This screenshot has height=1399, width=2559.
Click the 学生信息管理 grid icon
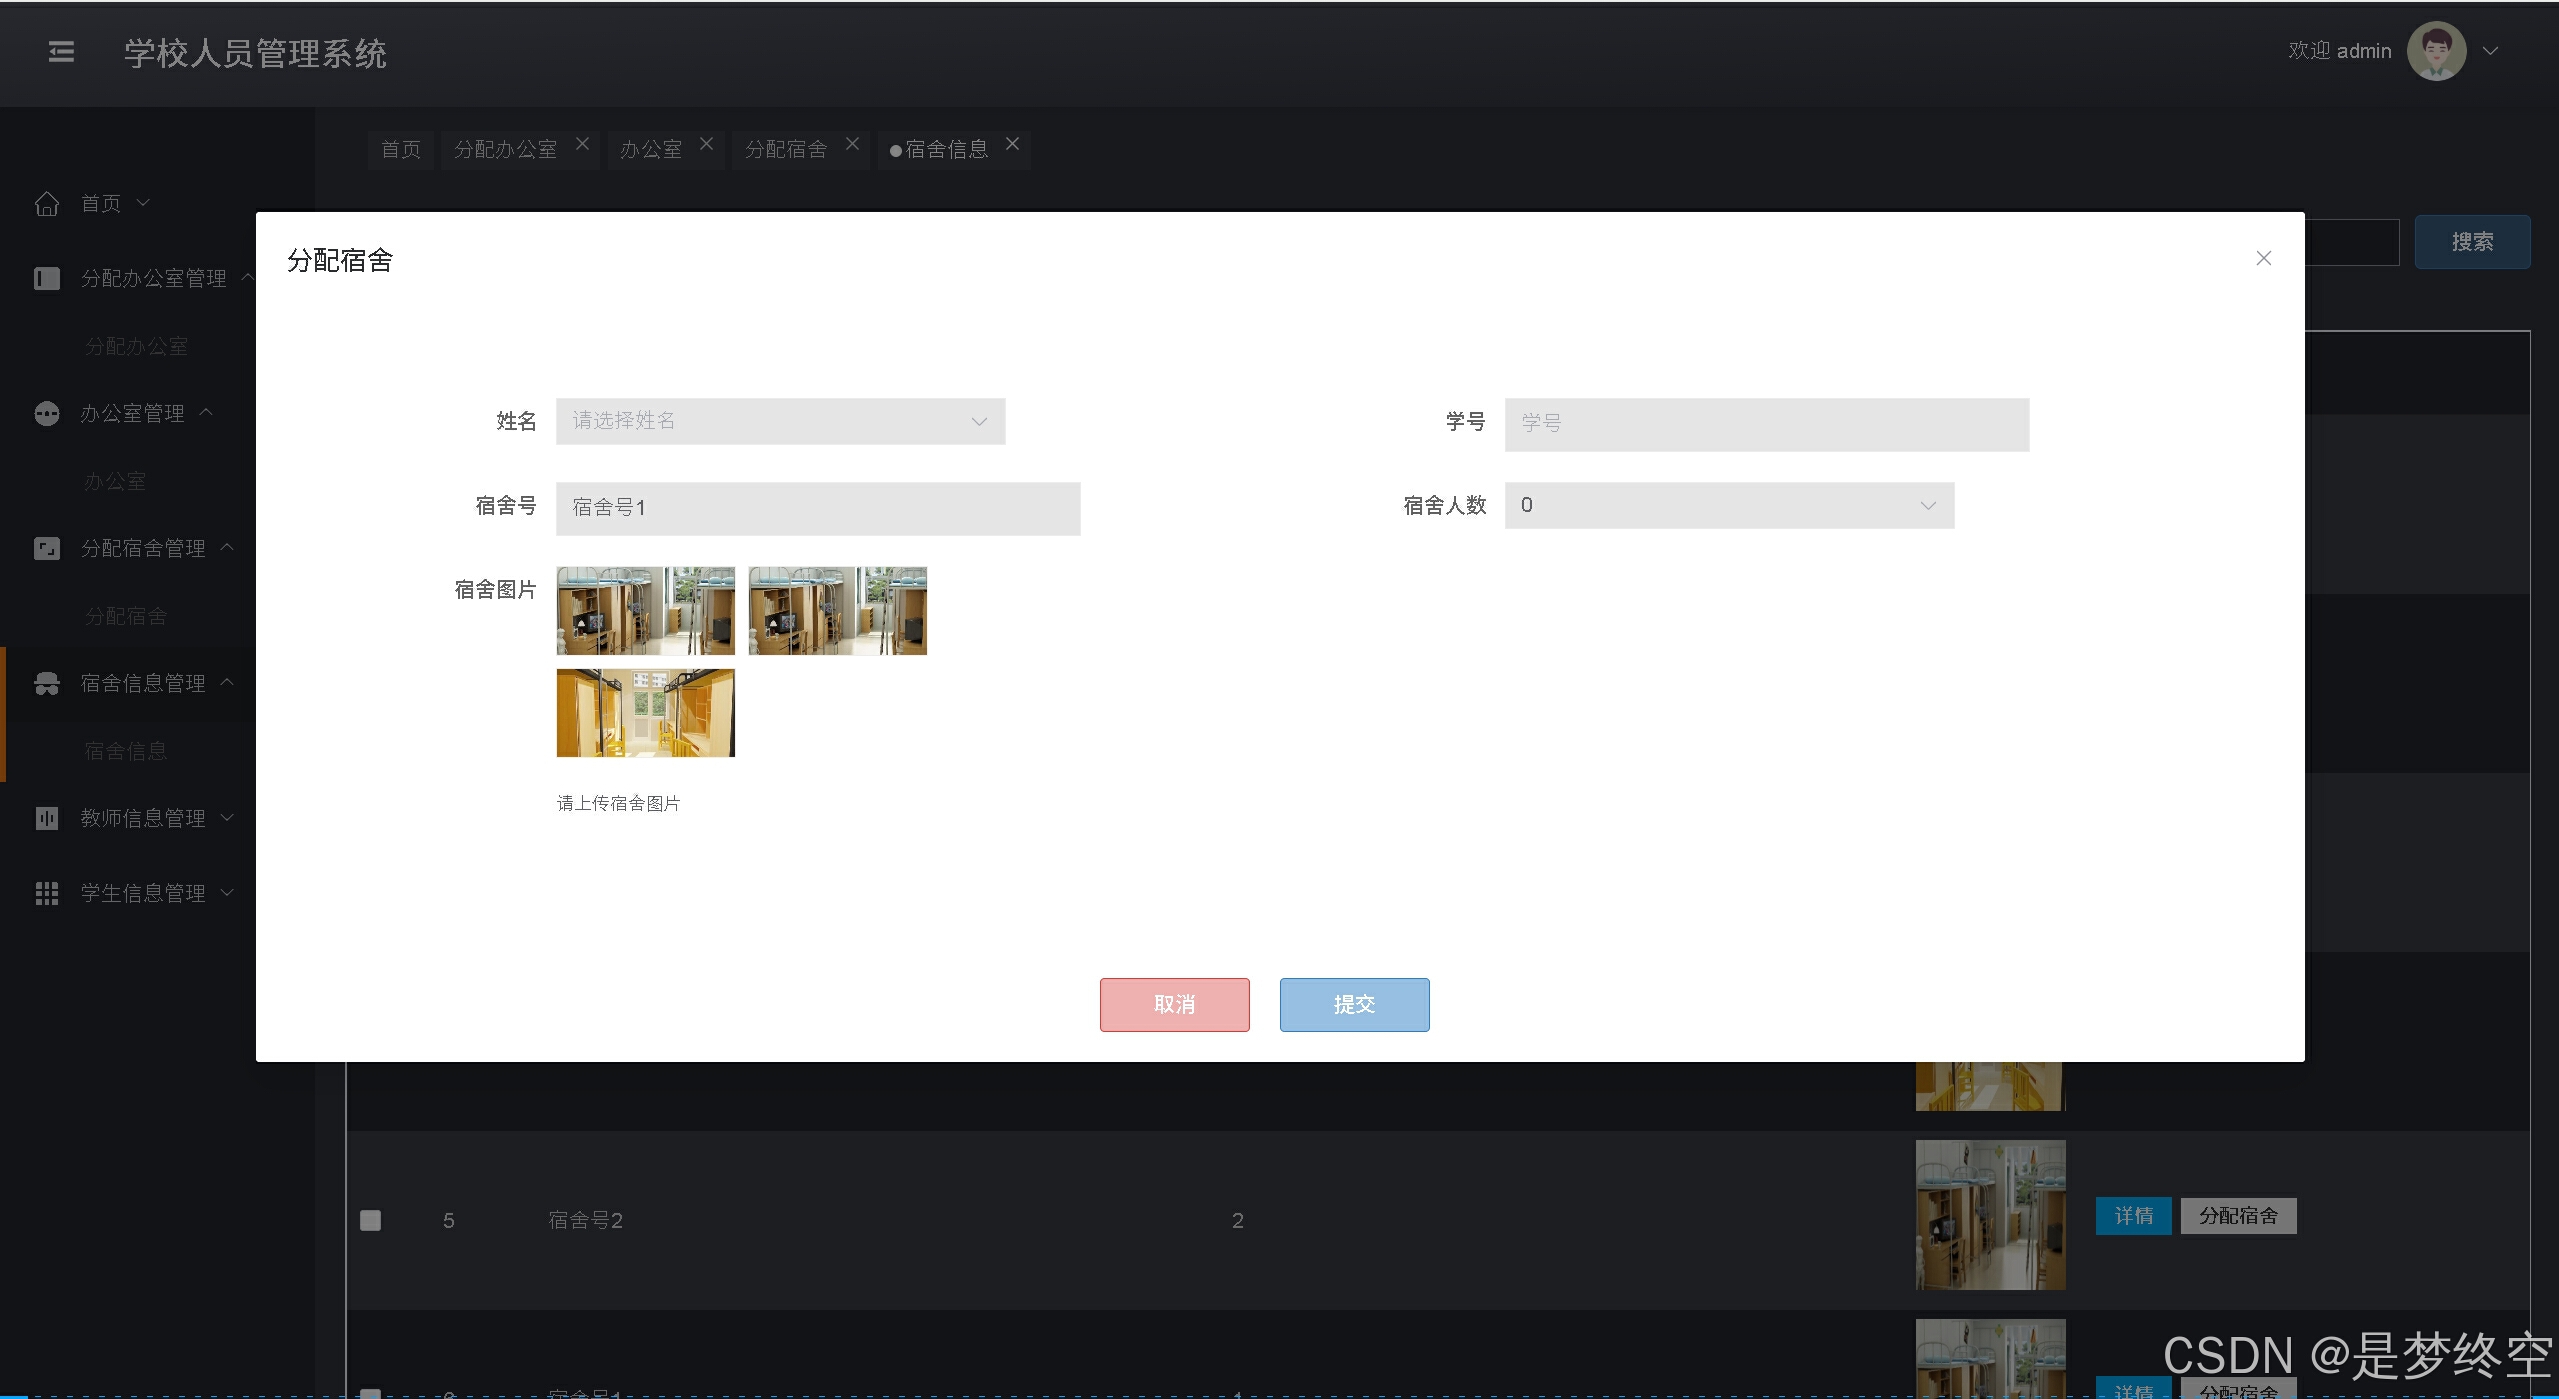[x=47, y=893]
